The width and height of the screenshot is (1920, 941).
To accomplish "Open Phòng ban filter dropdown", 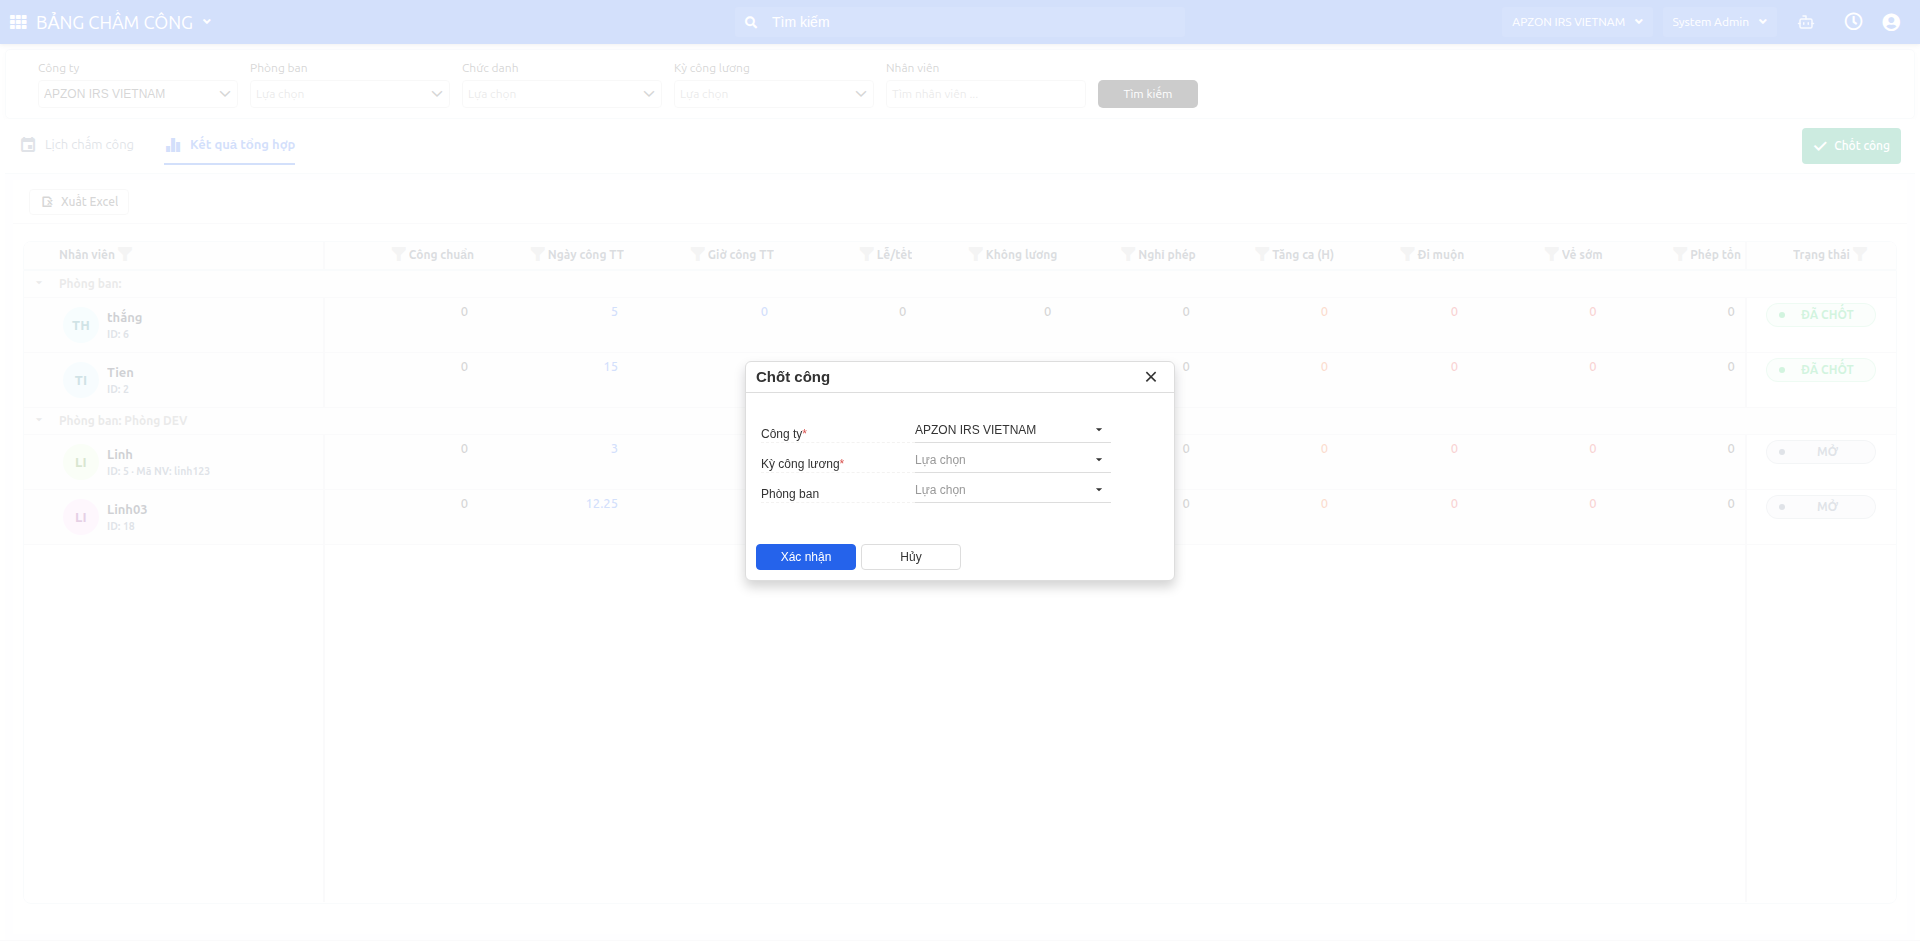I will tap(350, 94).
